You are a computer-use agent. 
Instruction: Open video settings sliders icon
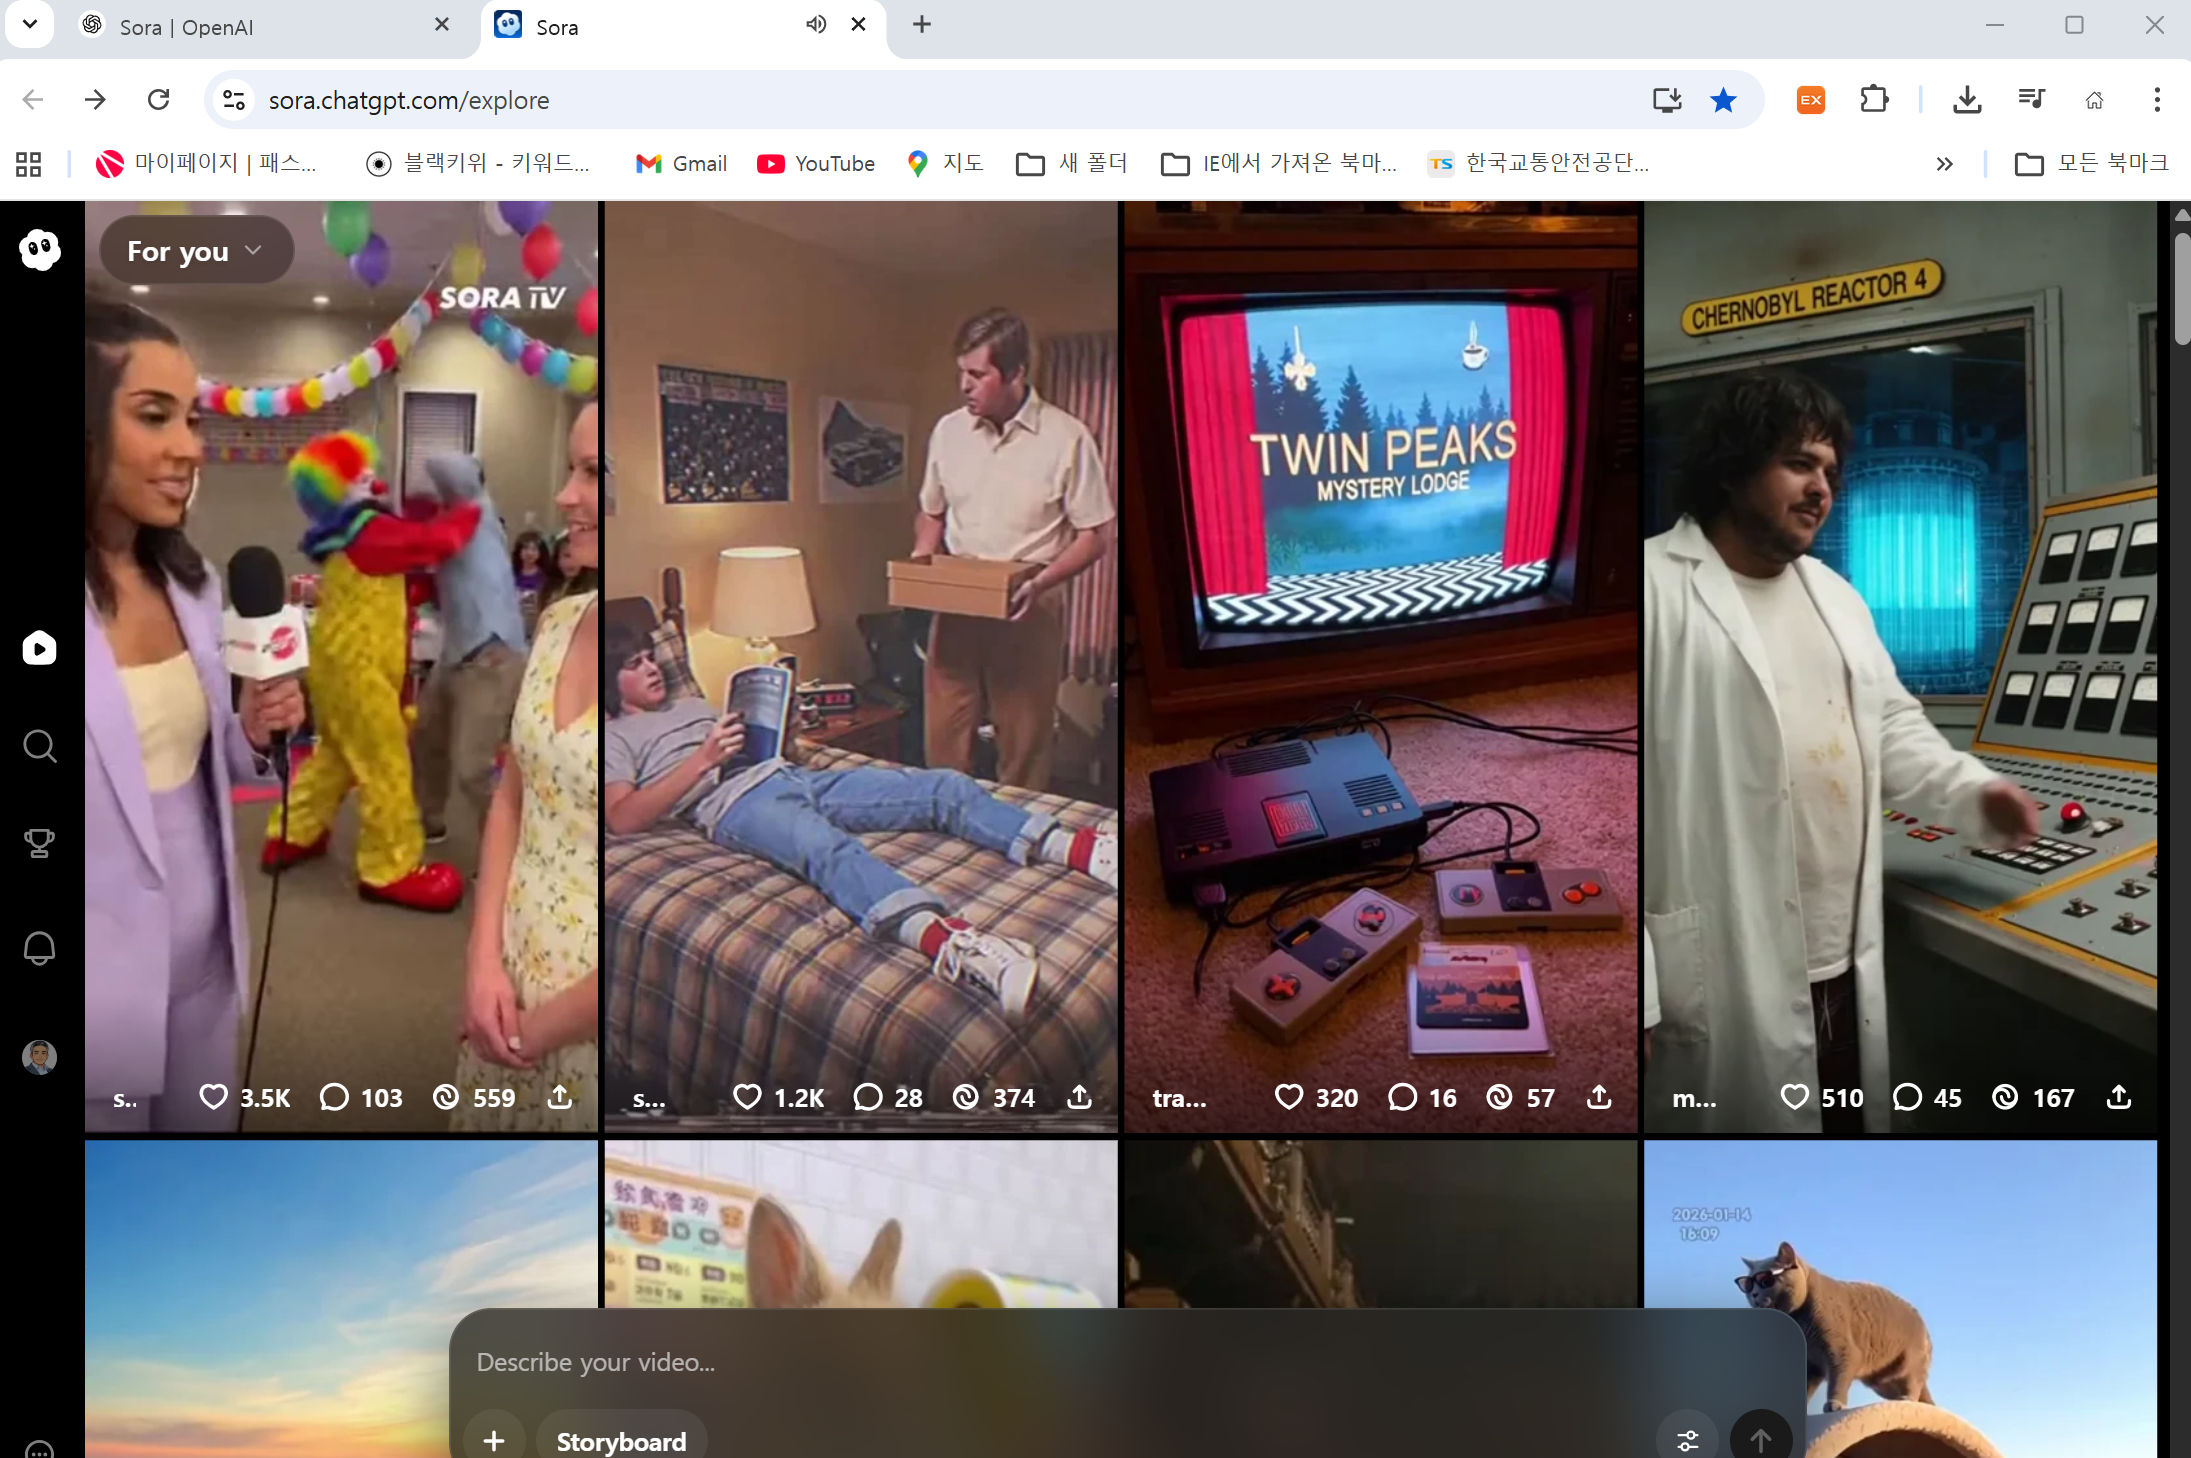pos(1688,1439)
